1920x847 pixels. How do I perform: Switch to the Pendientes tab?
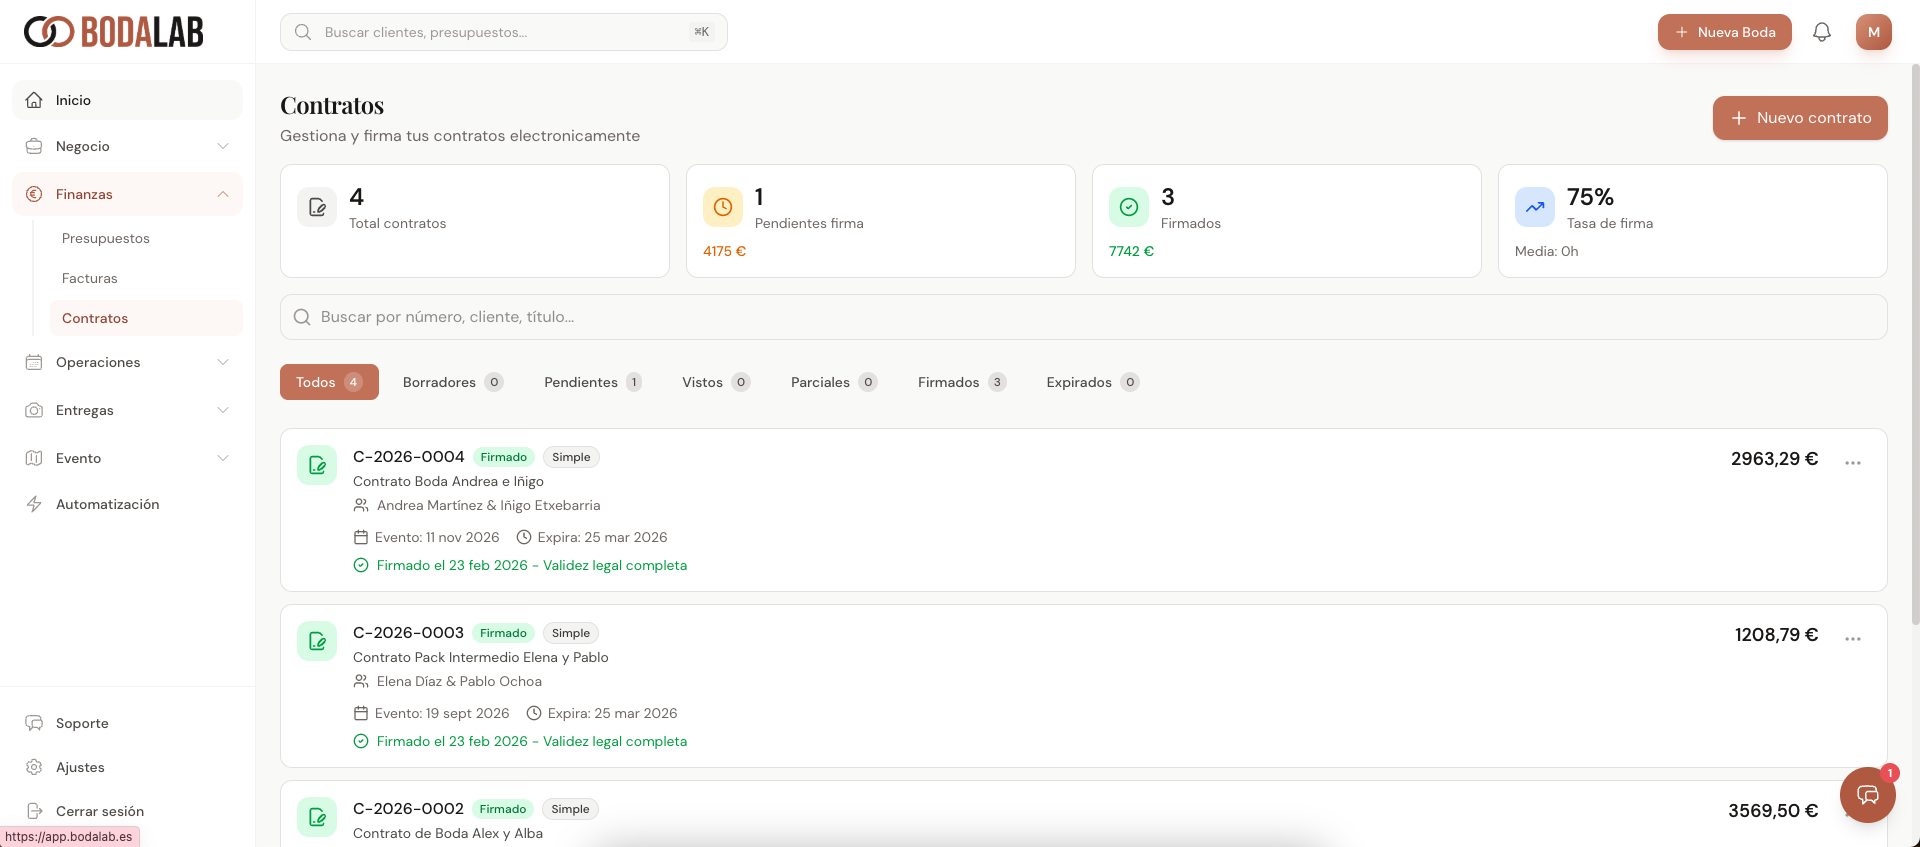[592, 382]
